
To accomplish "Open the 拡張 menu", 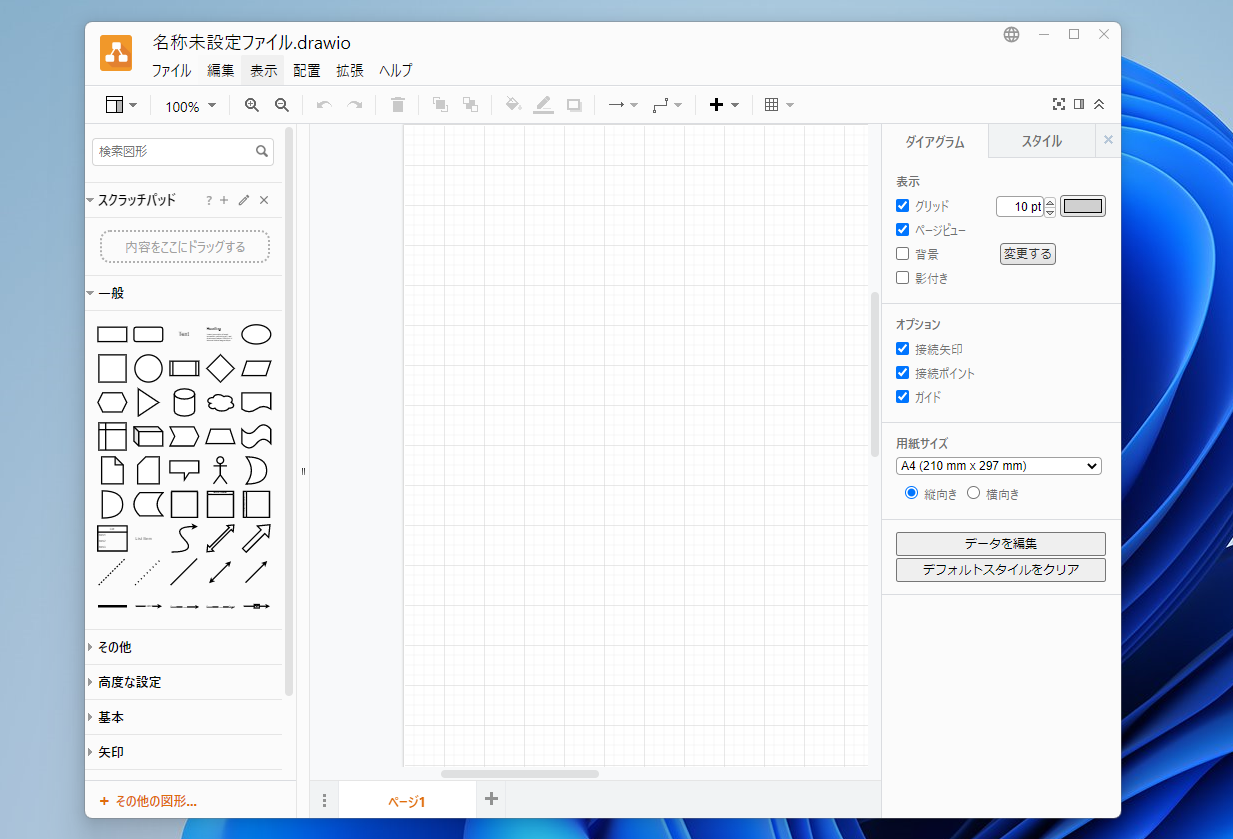I will 350,71.
